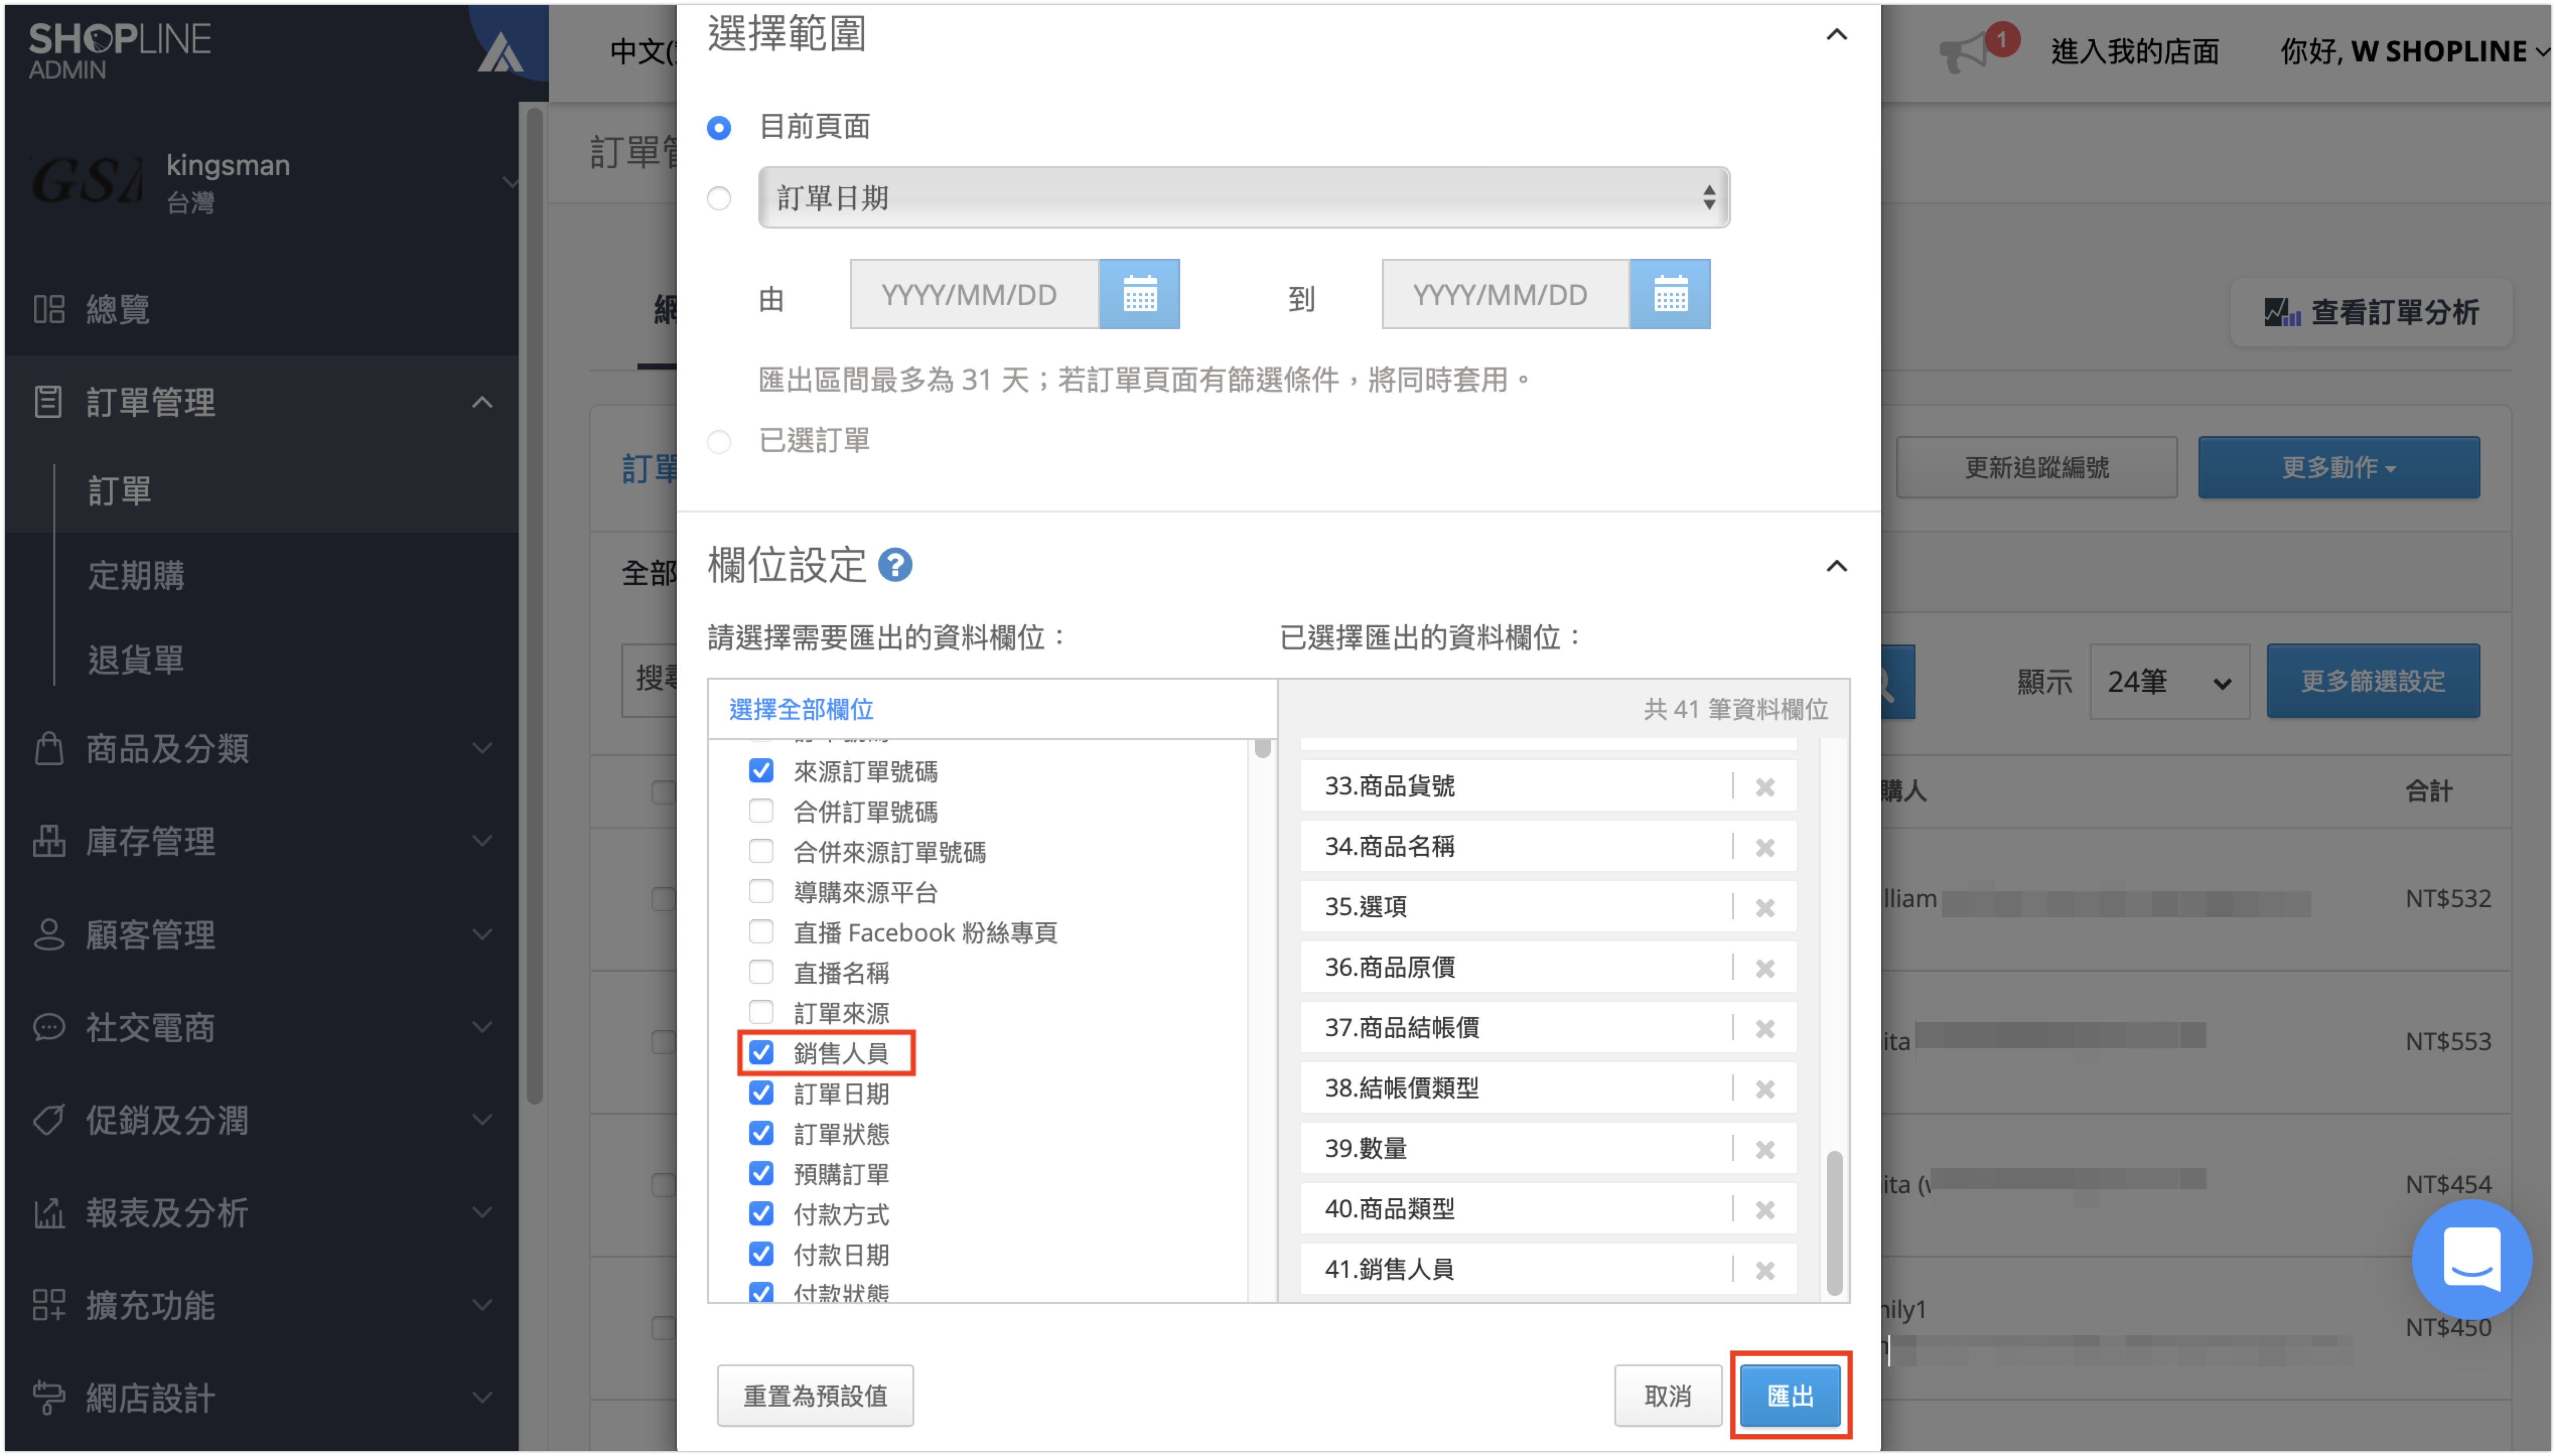Click the 報表及分析 chart icon
This screenshot has height=1456, width=2556.
[48, 1213]
